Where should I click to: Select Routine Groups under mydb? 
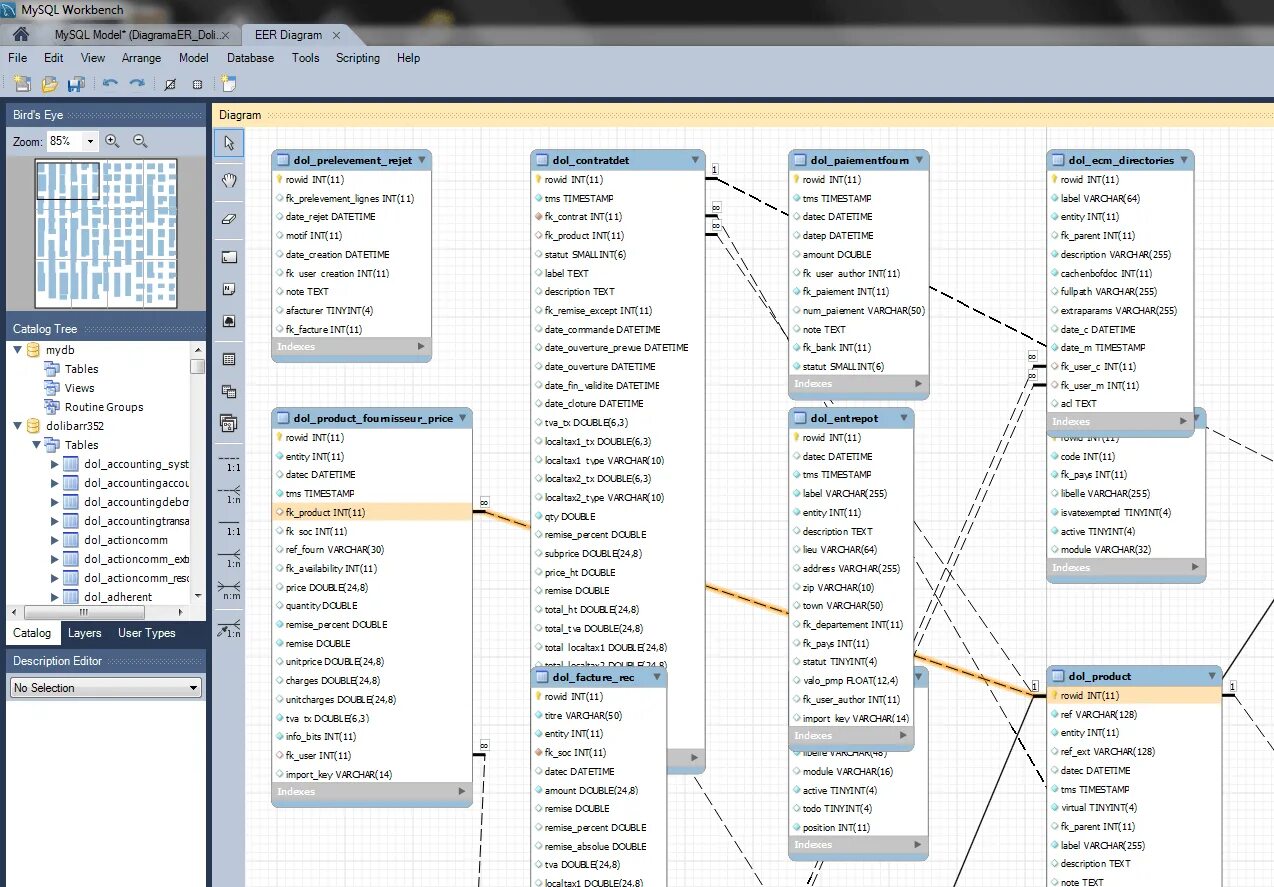click(x=104, y=407)
